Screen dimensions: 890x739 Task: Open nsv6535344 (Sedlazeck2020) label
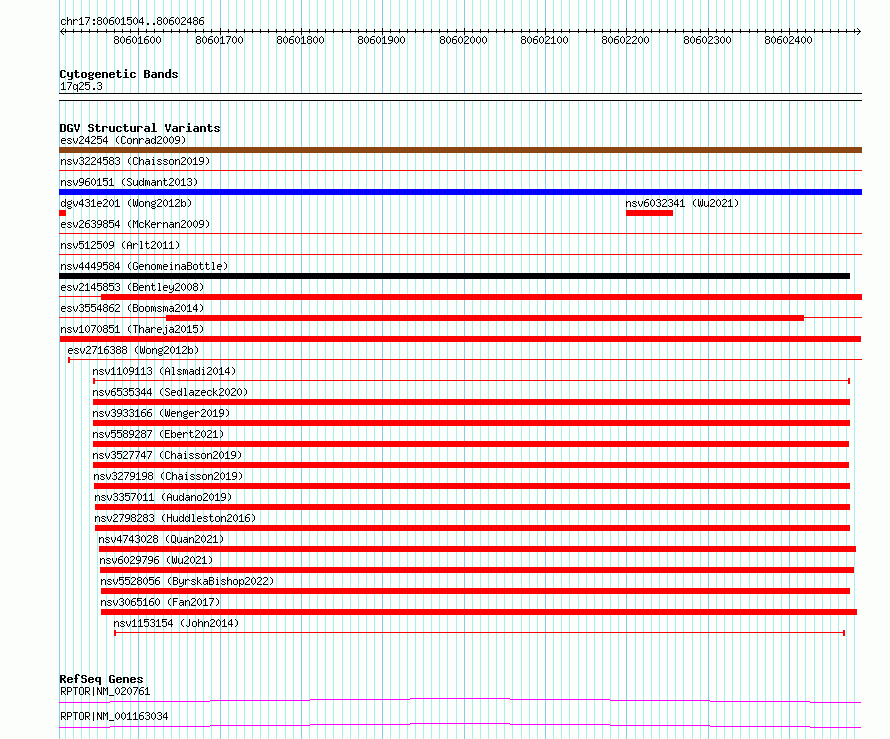170,392
